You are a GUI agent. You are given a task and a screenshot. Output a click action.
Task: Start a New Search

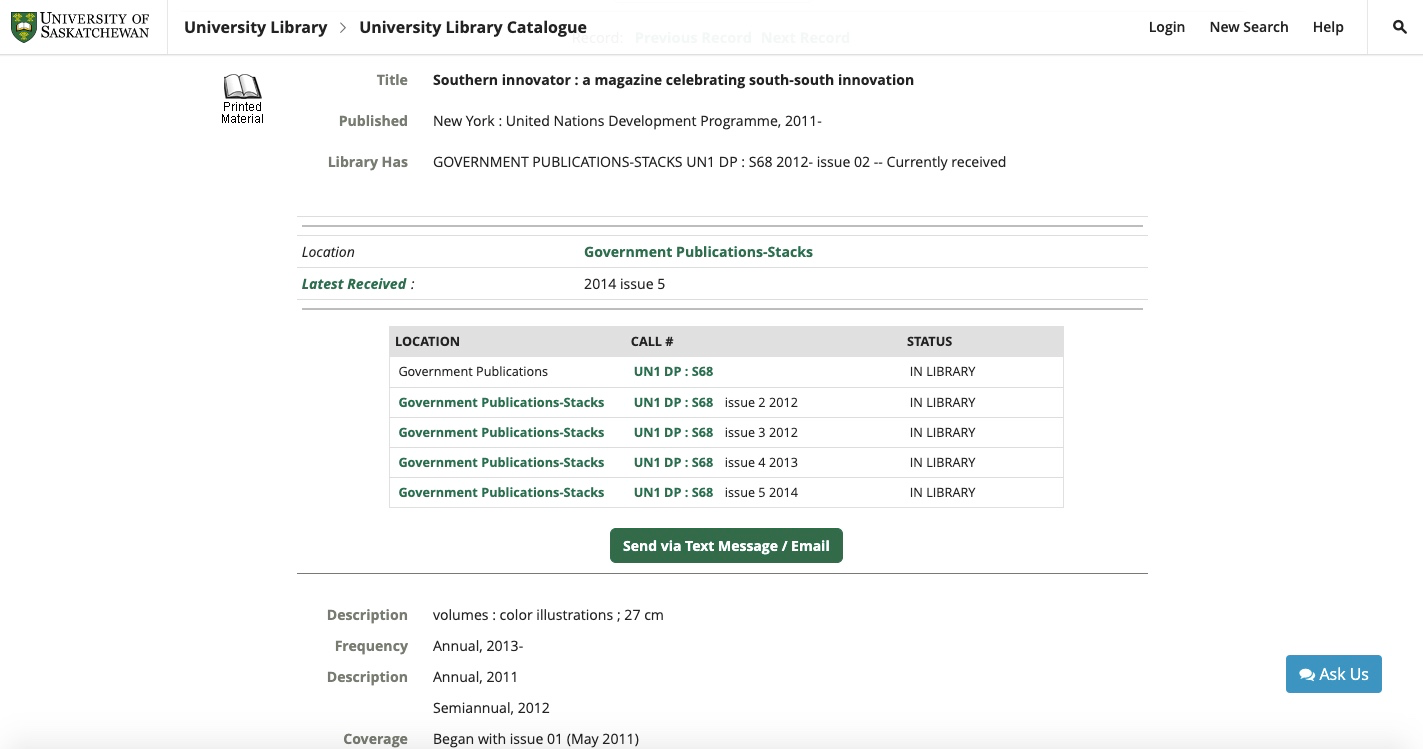pos(1248,27)
